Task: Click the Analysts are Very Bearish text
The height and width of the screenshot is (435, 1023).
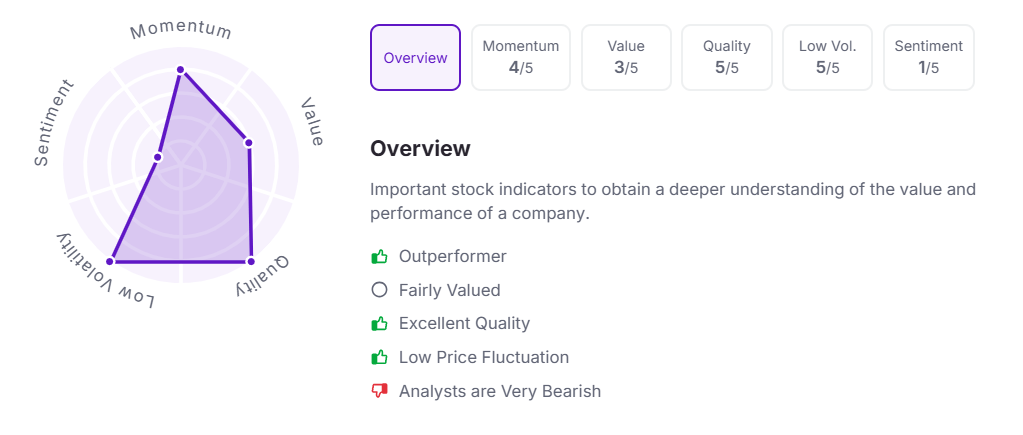Action: point(499,392)
